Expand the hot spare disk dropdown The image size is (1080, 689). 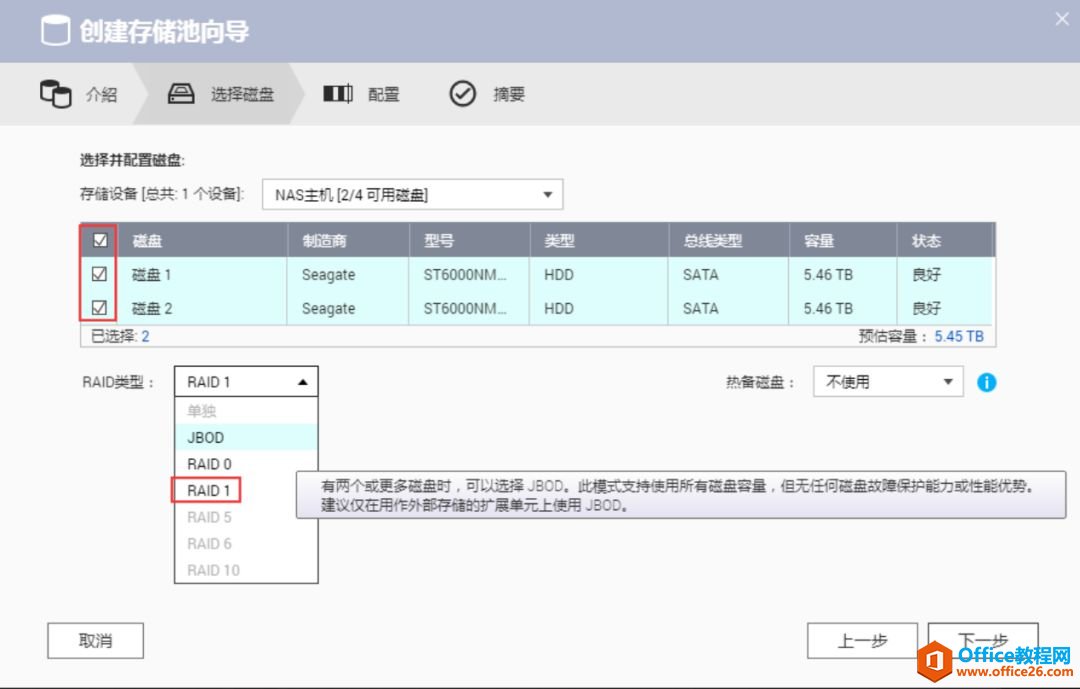pyautogui.click(x=887, y=382)
